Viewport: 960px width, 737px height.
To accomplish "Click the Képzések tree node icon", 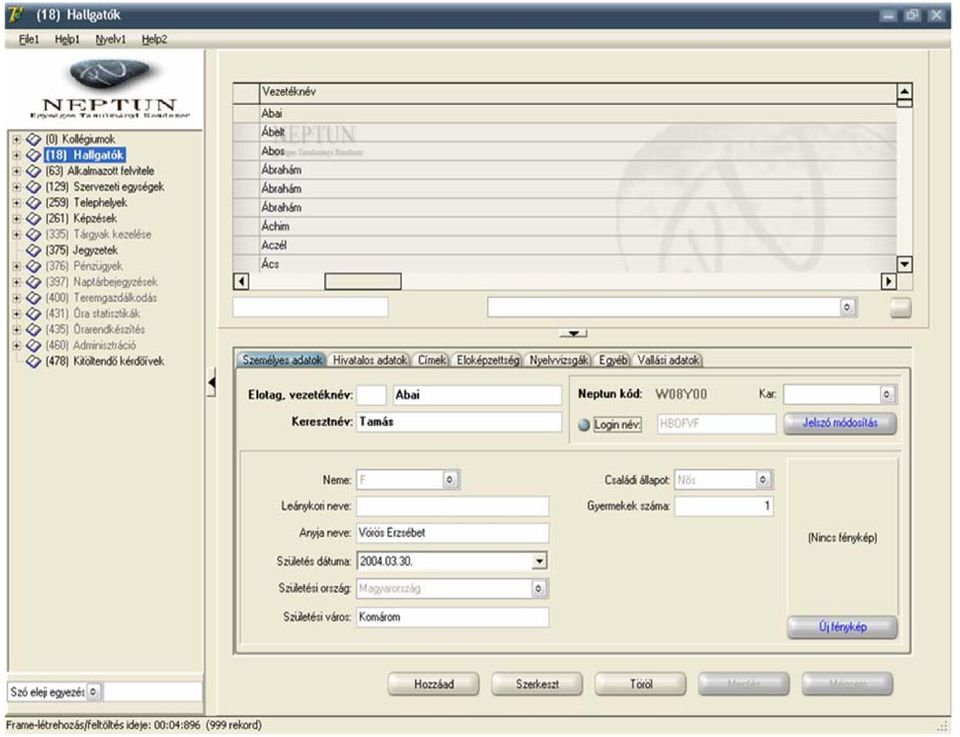I will point(34,219).
